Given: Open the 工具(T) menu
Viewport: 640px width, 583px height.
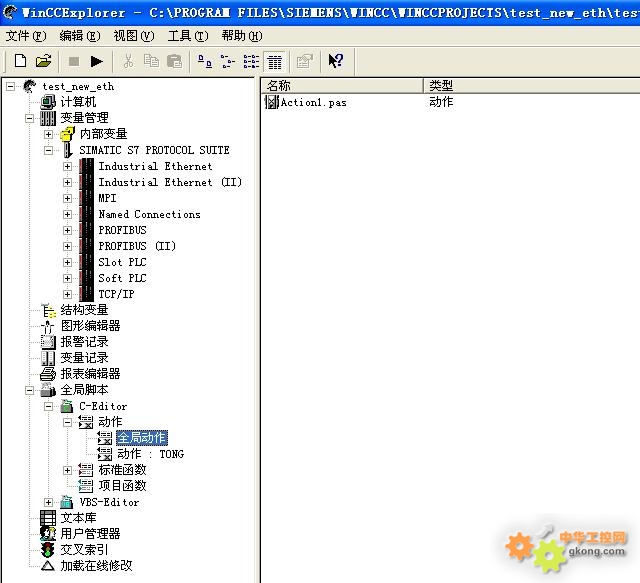Looking at the screenshot, I should coord(188,36).
